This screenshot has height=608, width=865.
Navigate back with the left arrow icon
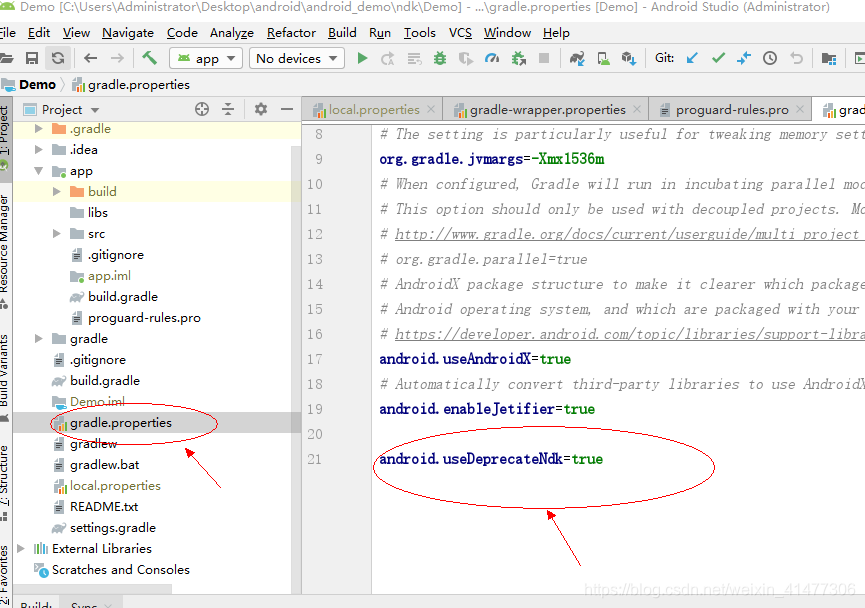90,58
